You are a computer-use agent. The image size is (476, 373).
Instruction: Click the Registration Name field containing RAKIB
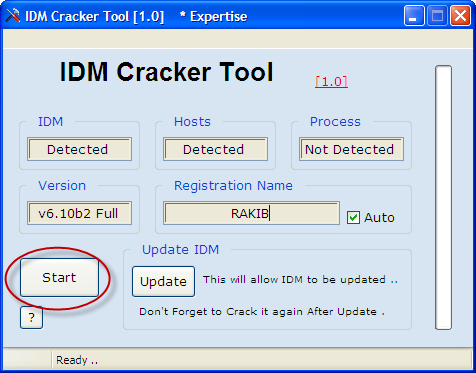click(x=252, y=213)
